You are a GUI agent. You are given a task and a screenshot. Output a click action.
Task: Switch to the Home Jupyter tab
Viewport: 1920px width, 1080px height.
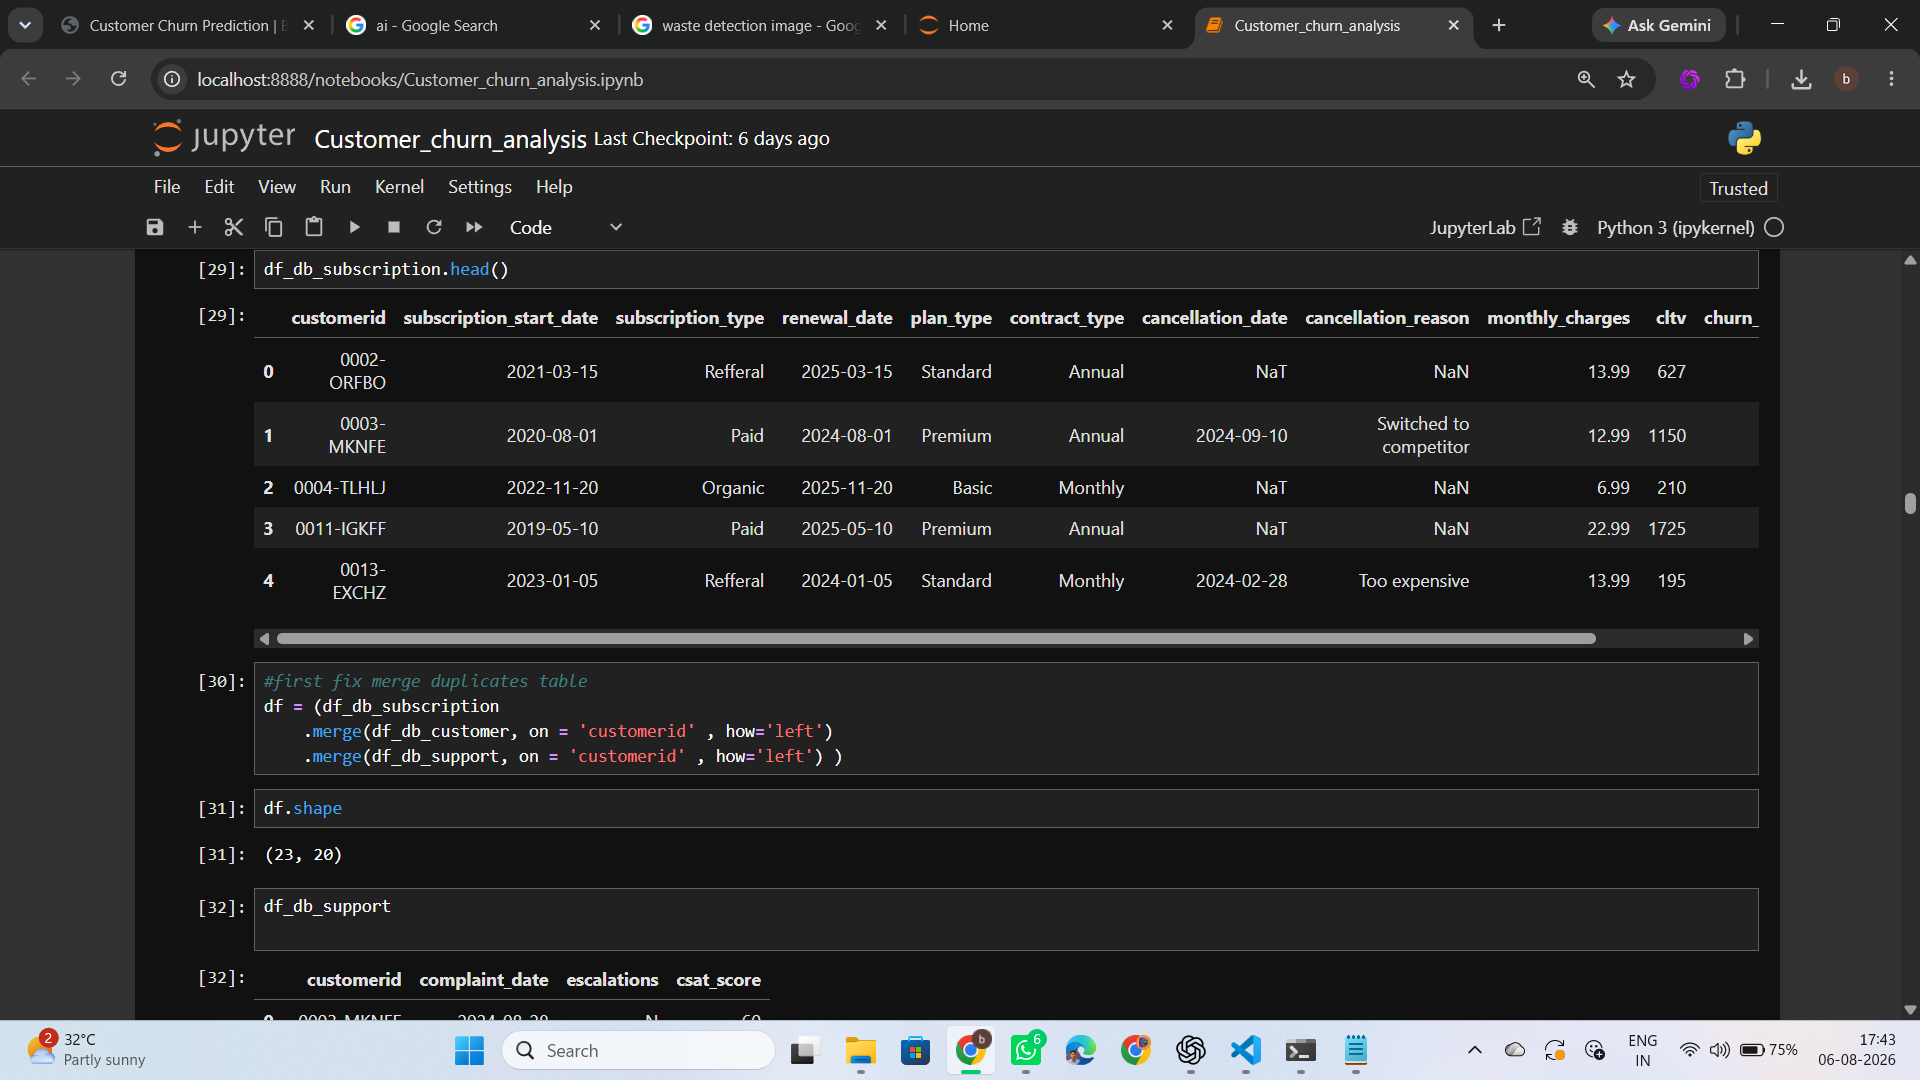coord(1045,25)
